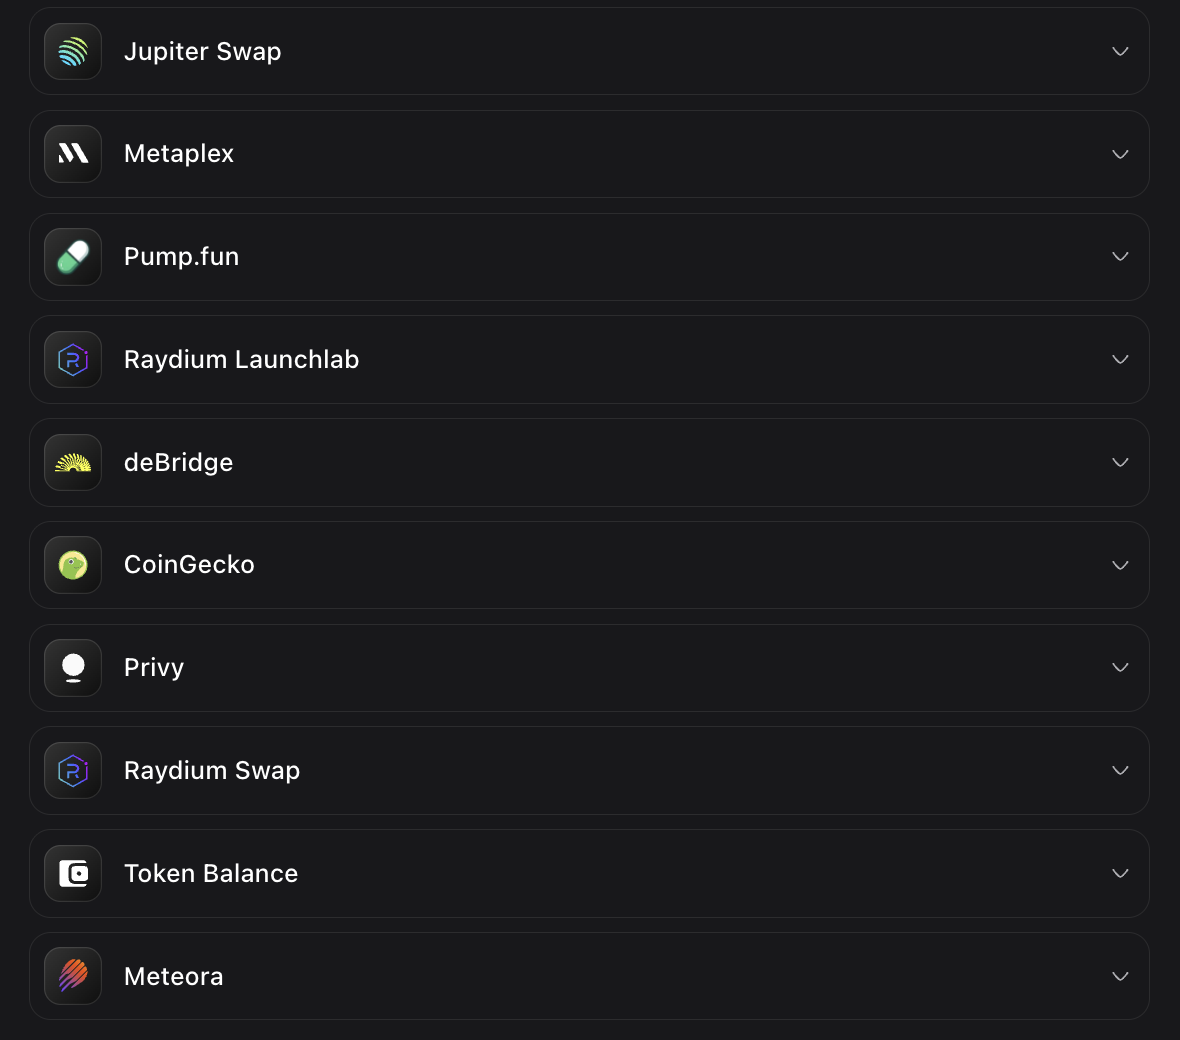
Task: Click the Raydium Swap logo icon
Action: coord(72,771)
